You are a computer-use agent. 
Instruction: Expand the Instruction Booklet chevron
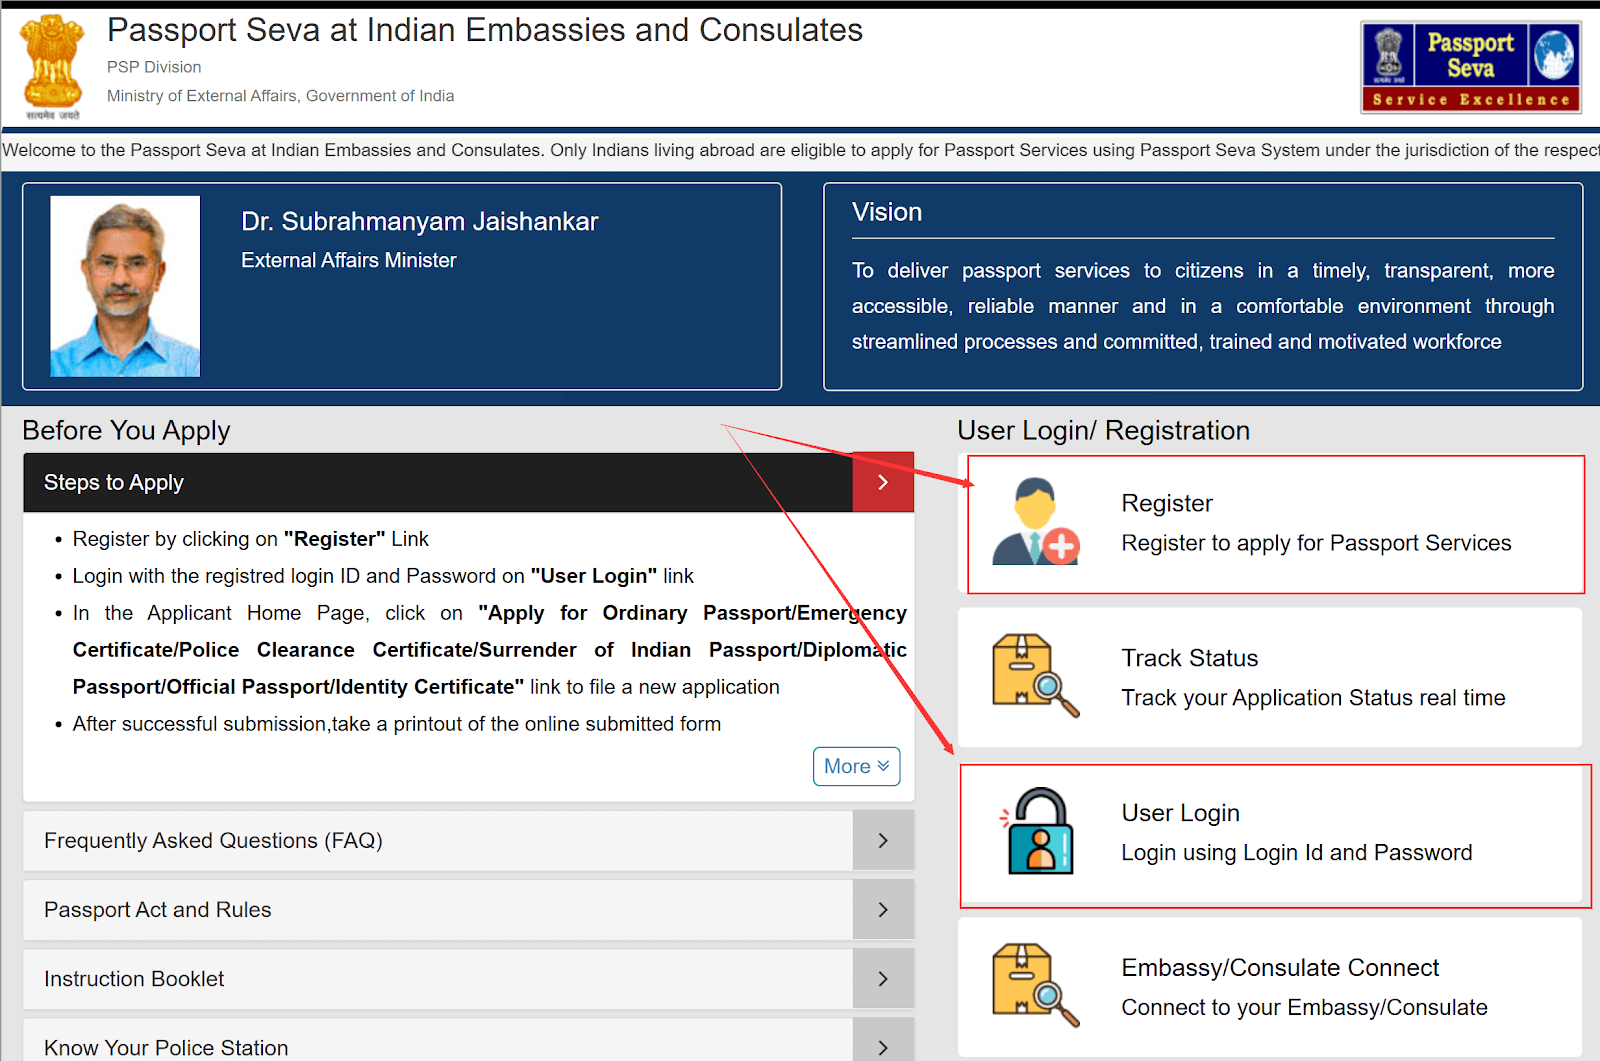(883, 978)
